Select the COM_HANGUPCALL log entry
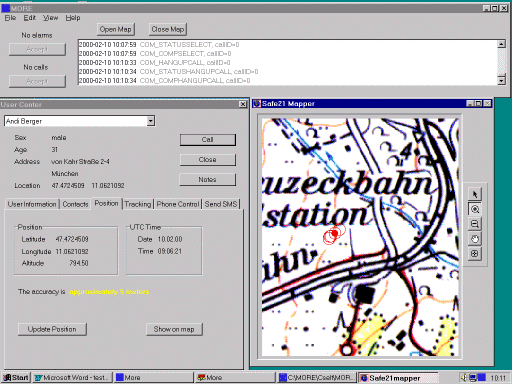 coord(154,62)
